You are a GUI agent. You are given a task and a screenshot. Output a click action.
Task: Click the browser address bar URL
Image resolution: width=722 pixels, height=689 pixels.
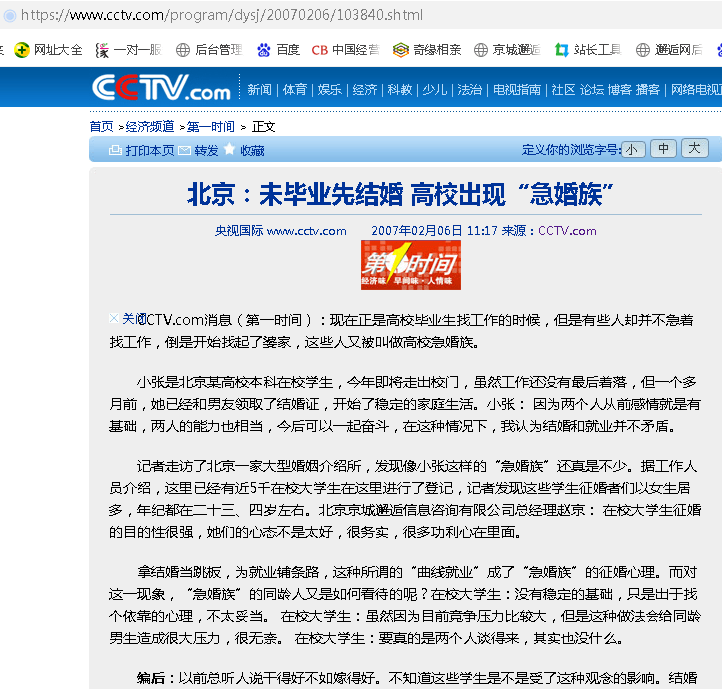tap(222, 15)
